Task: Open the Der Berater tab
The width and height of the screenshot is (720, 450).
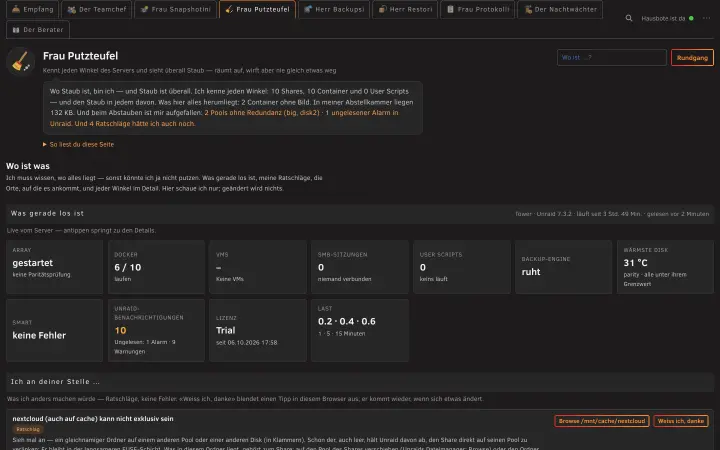Action: [38, 30]
